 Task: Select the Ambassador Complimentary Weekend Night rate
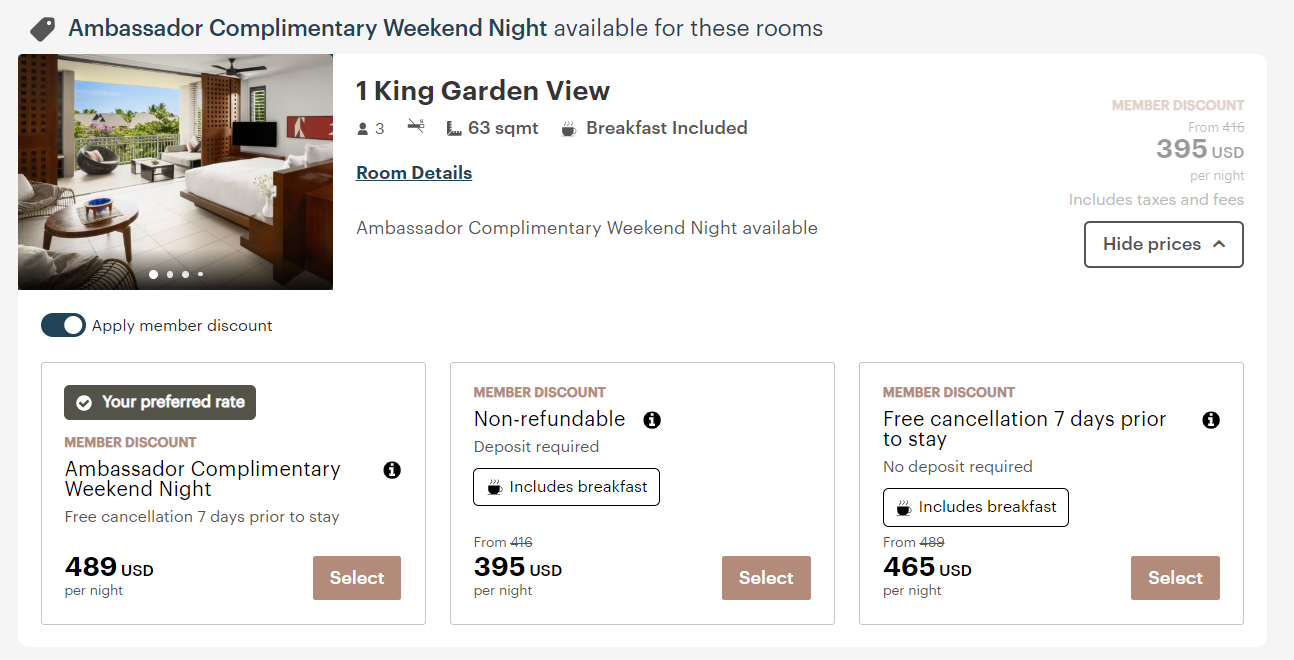pyautogui.click(x=356, y=577)
